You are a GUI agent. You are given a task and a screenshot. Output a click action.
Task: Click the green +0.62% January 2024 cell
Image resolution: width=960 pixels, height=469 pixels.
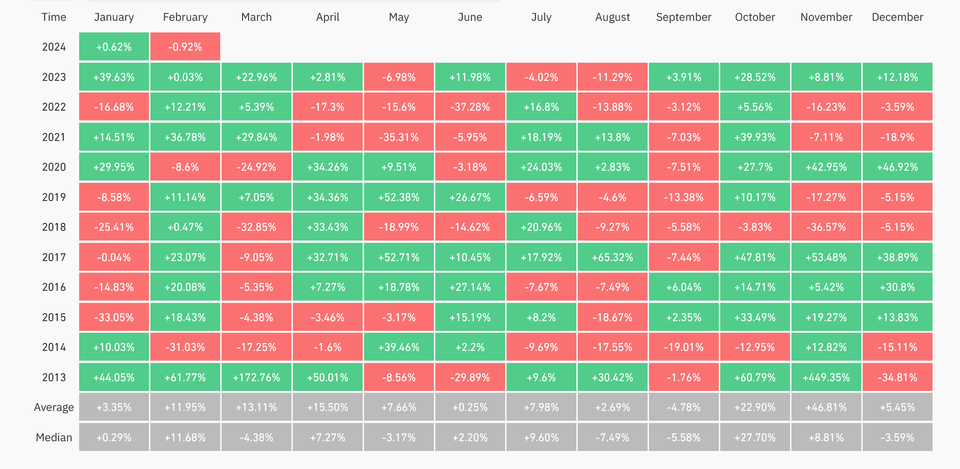(x=113, y=46)
